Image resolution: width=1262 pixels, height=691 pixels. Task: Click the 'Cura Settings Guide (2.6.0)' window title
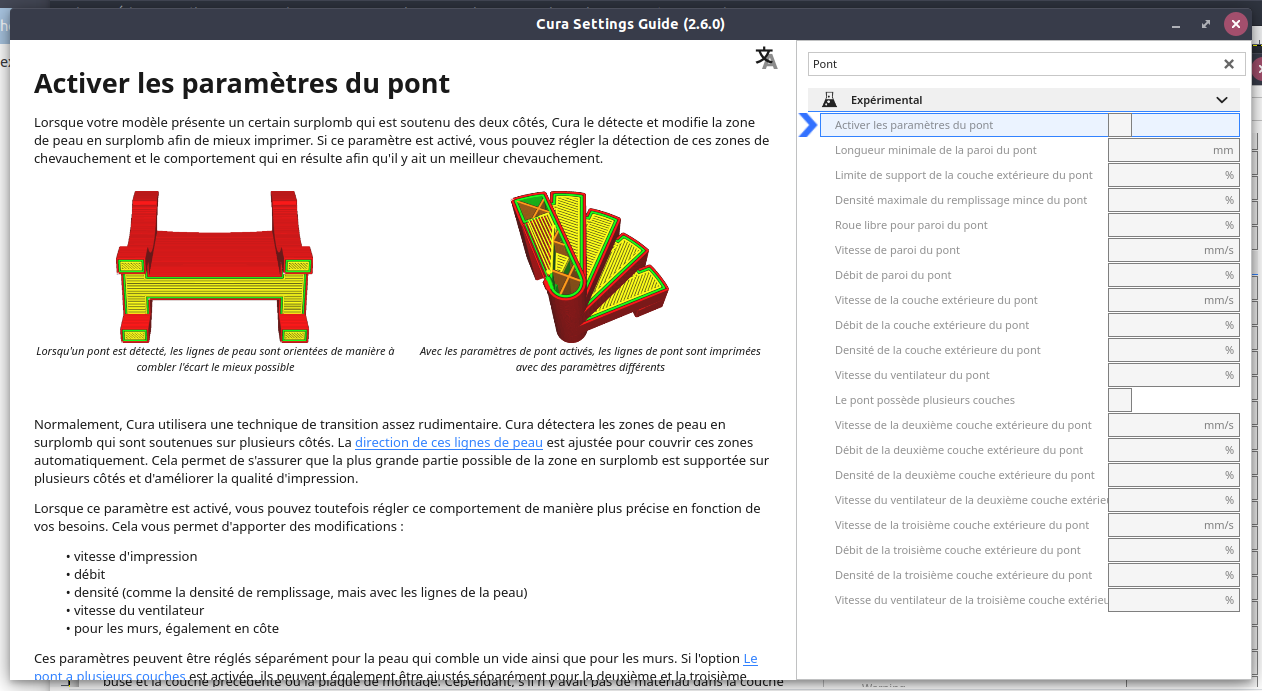click(x=631, y=23)
